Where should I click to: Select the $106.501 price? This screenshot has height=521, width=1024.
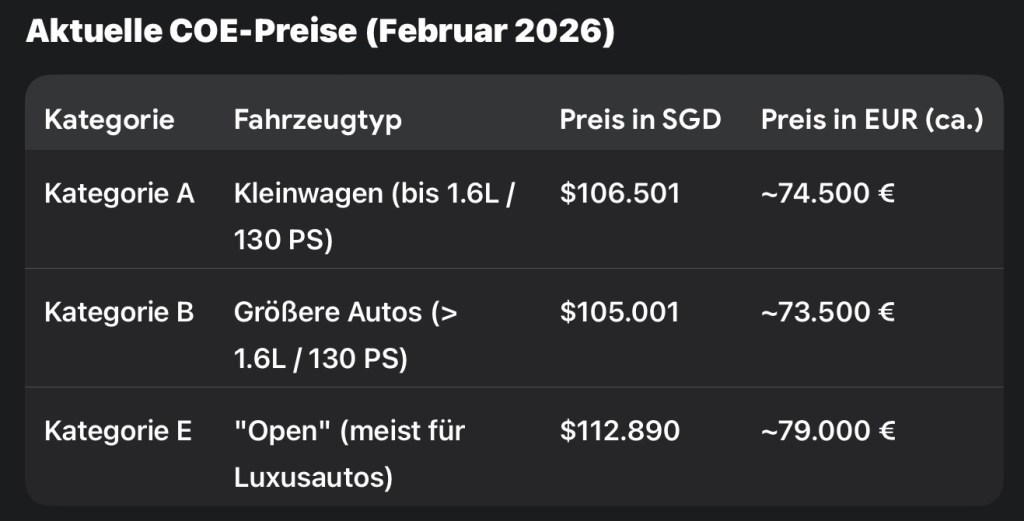point(619,193)
